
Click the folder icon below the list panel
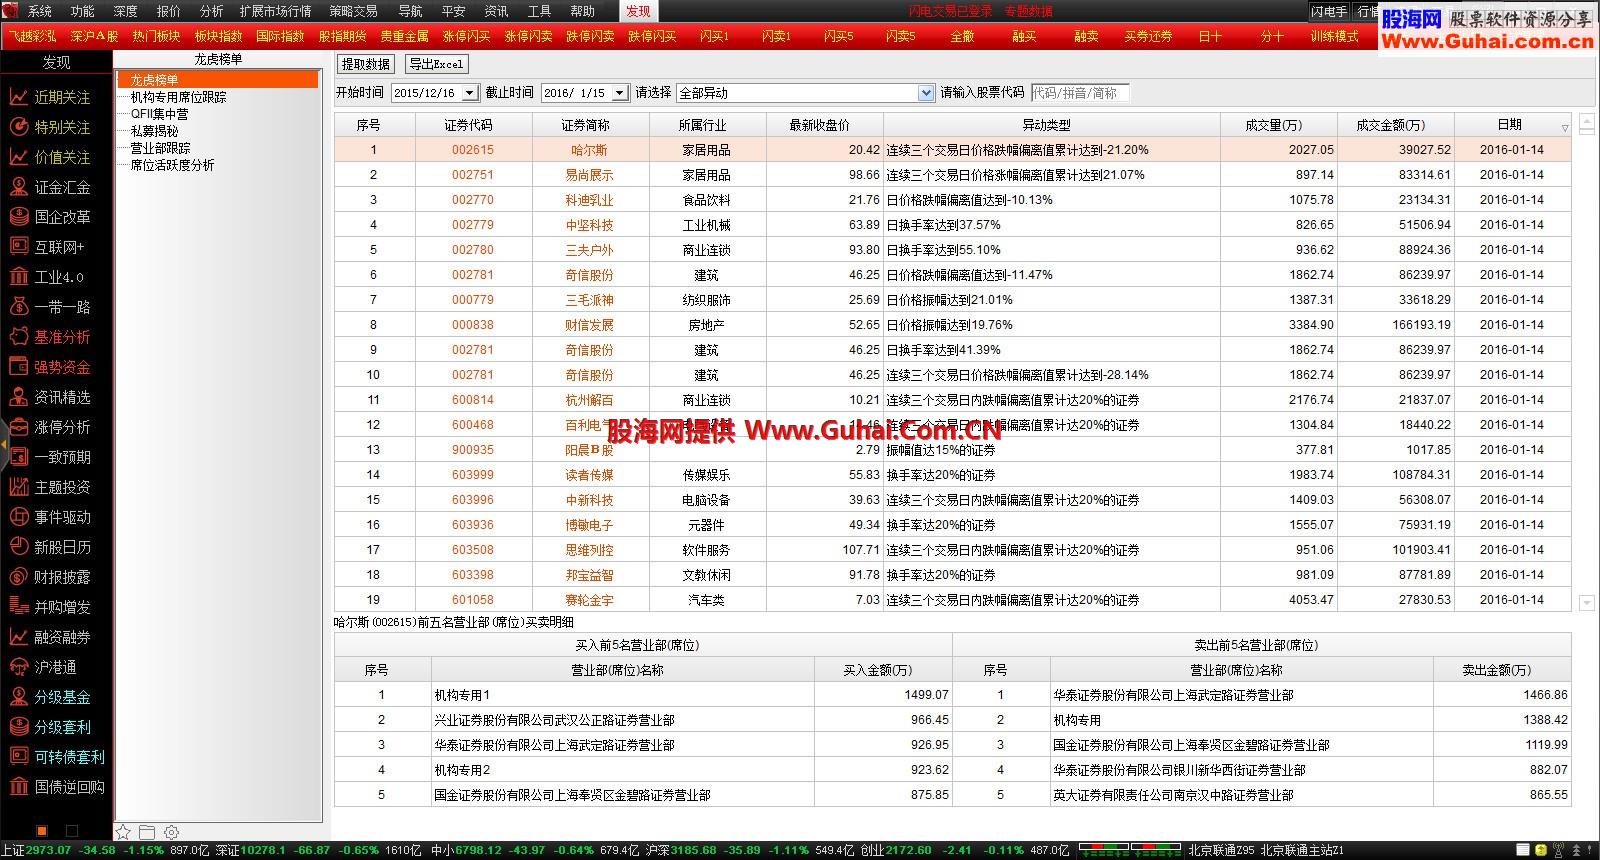[x=147, y=832]
